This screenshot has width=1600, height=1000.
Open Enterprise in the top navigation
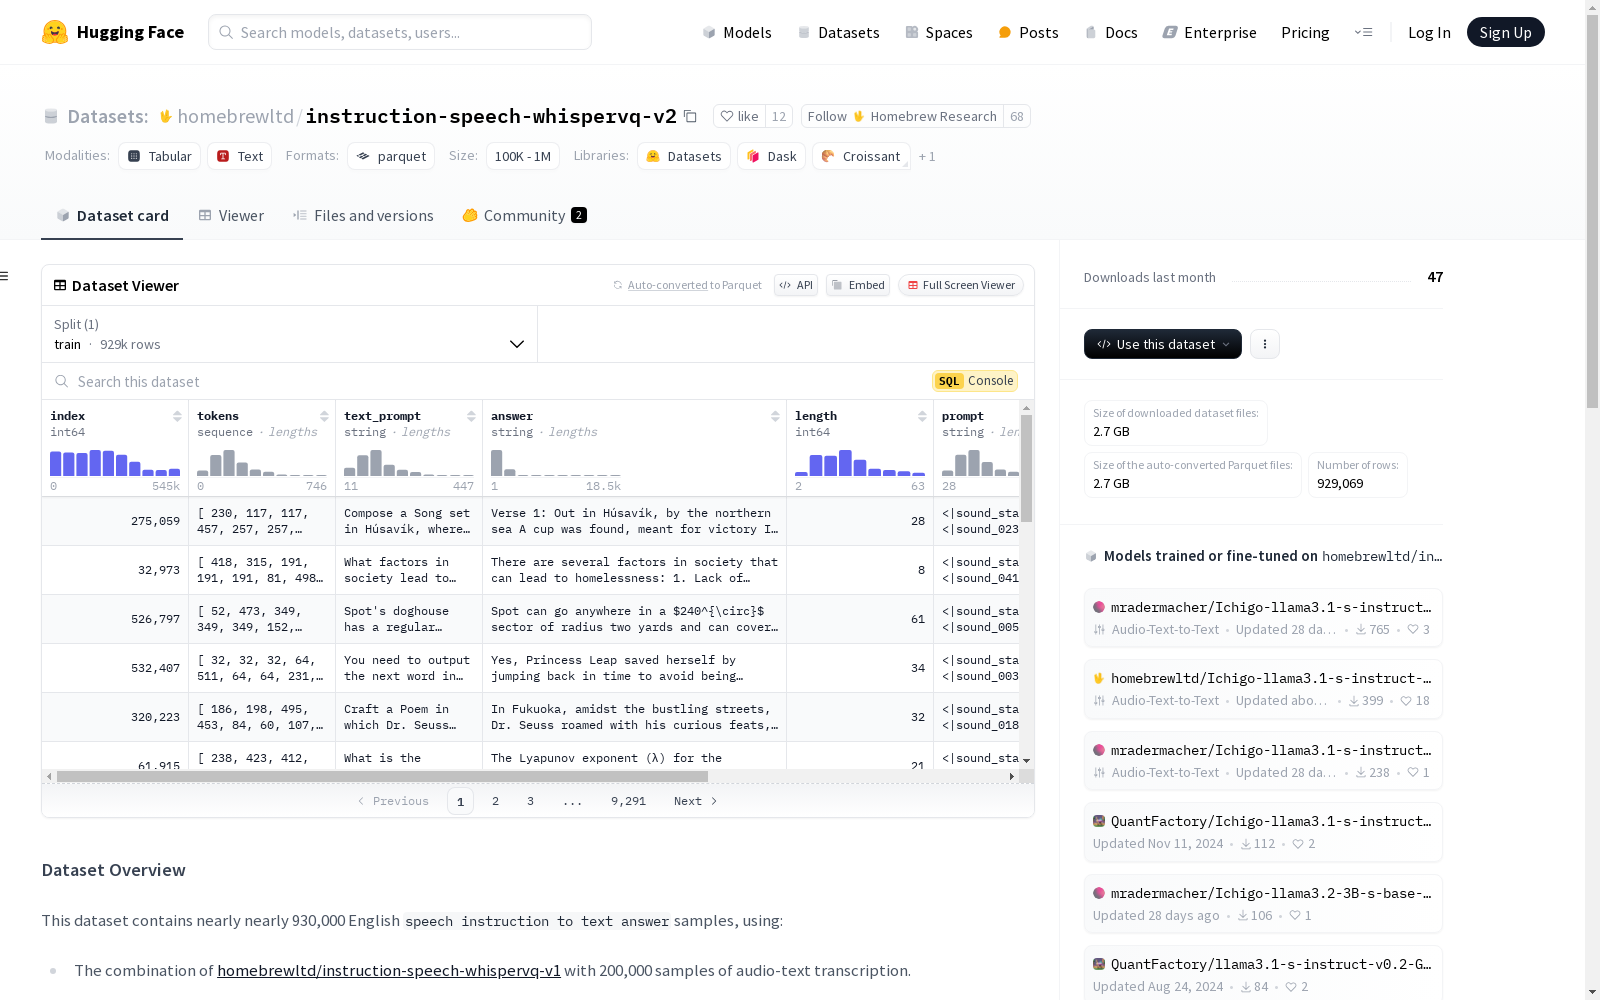[x=1209, y=32]
